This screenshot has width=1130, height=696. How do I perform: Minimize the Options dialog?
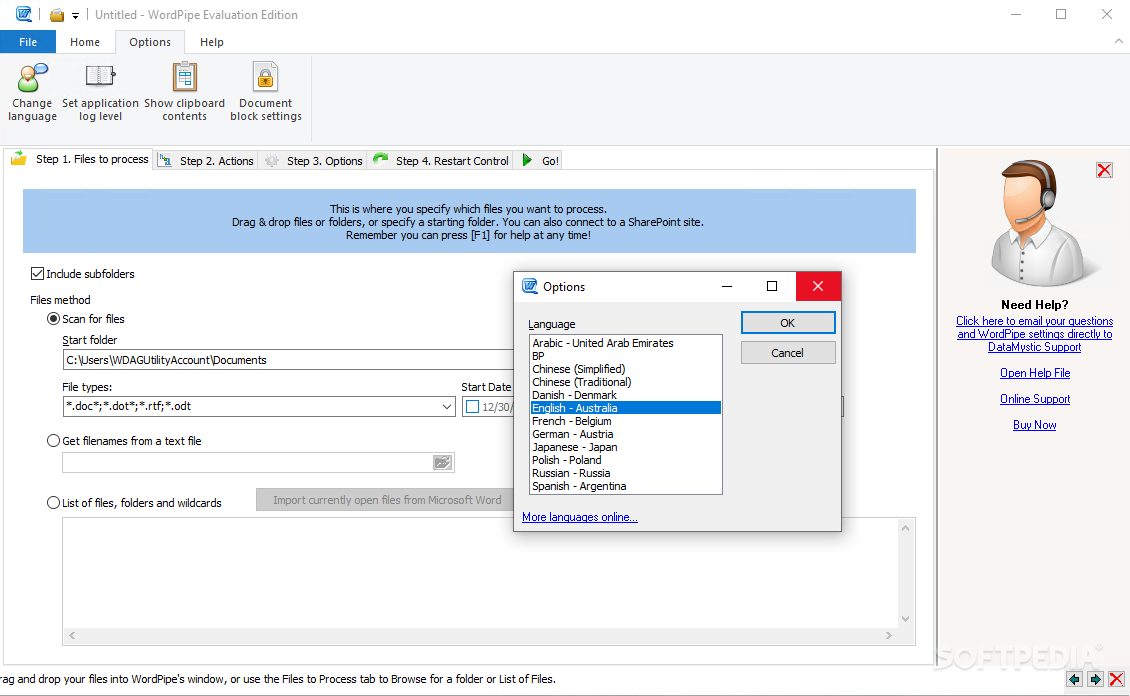[727, 286]
